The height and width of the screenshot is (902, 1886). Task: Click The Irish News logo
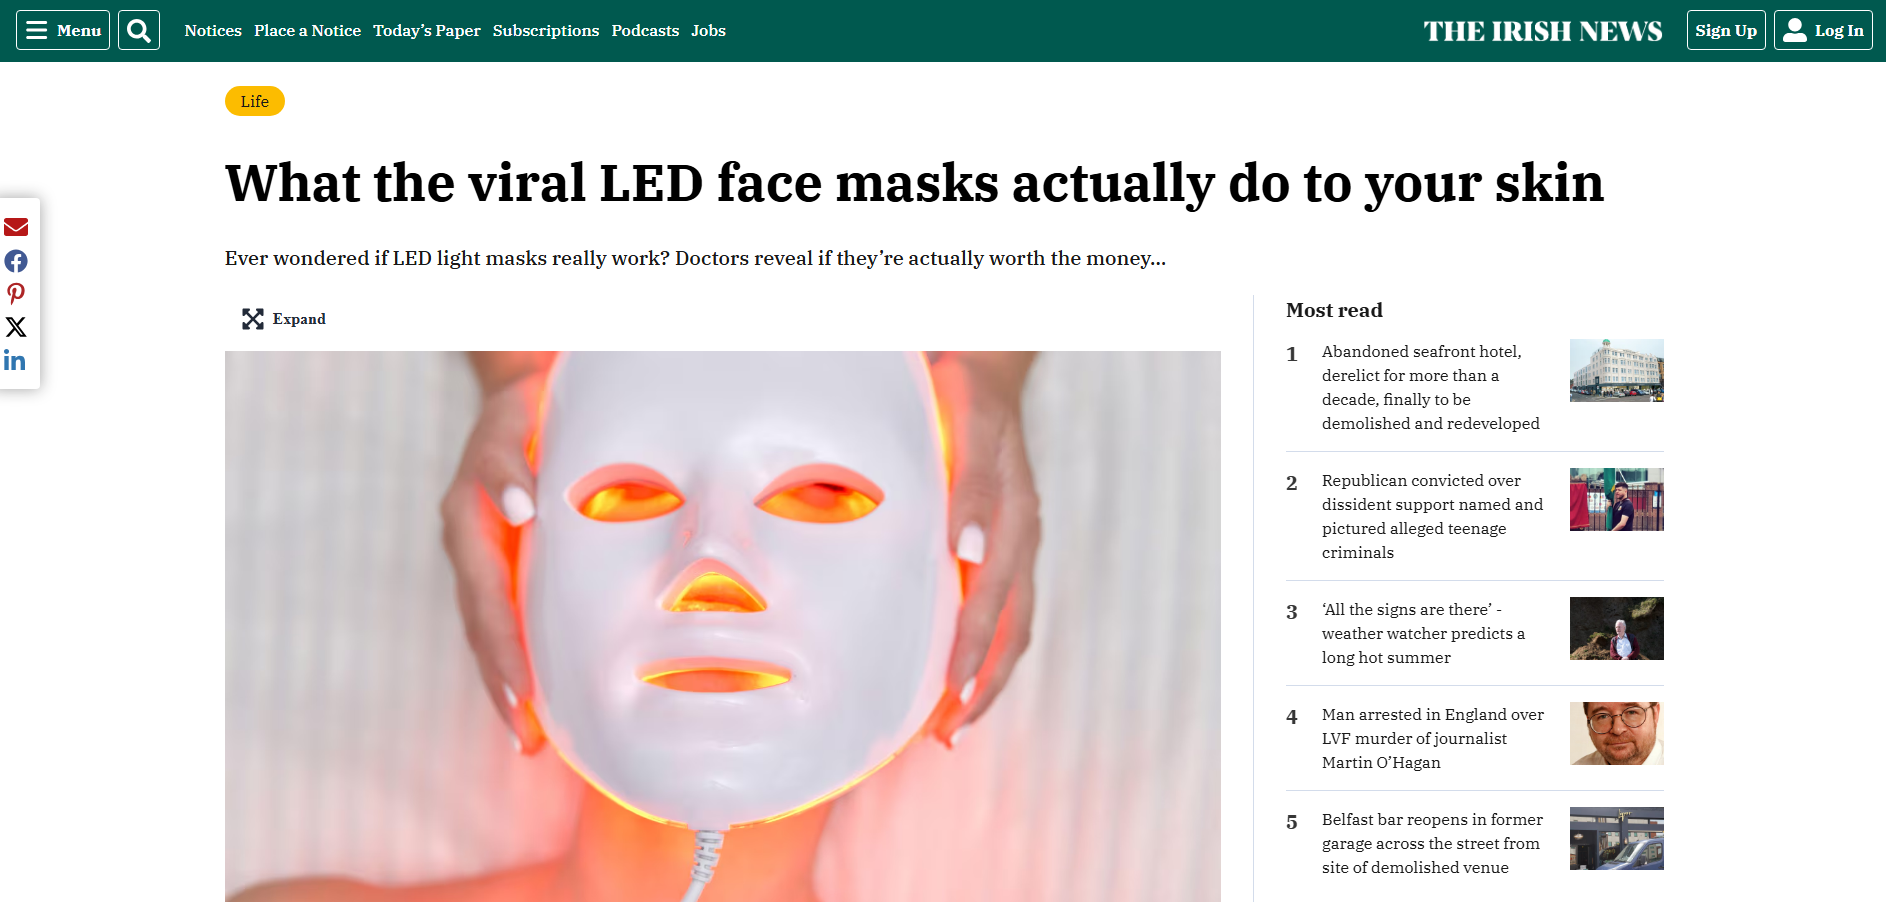click(1543, 31)
